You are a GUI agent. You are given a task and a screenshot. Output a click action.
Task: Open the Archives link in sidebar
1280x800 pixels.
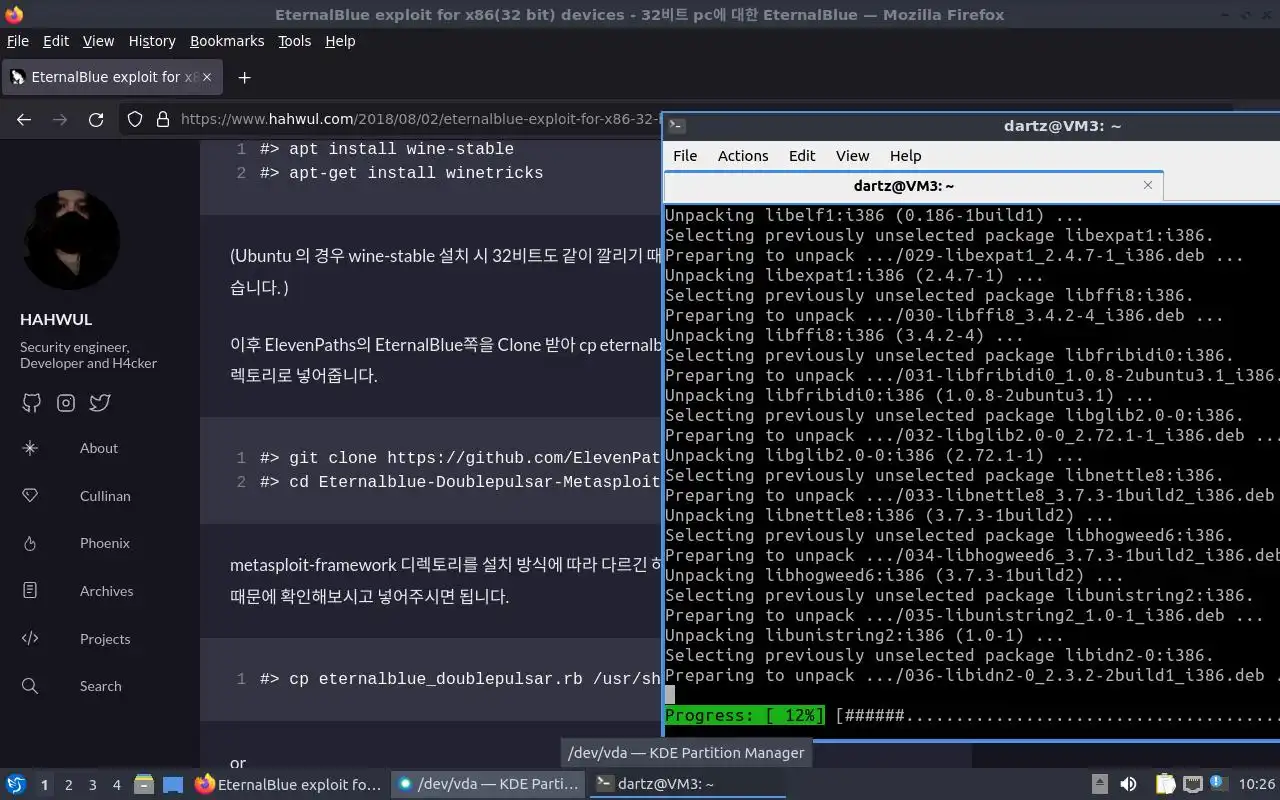click(106, 591)
